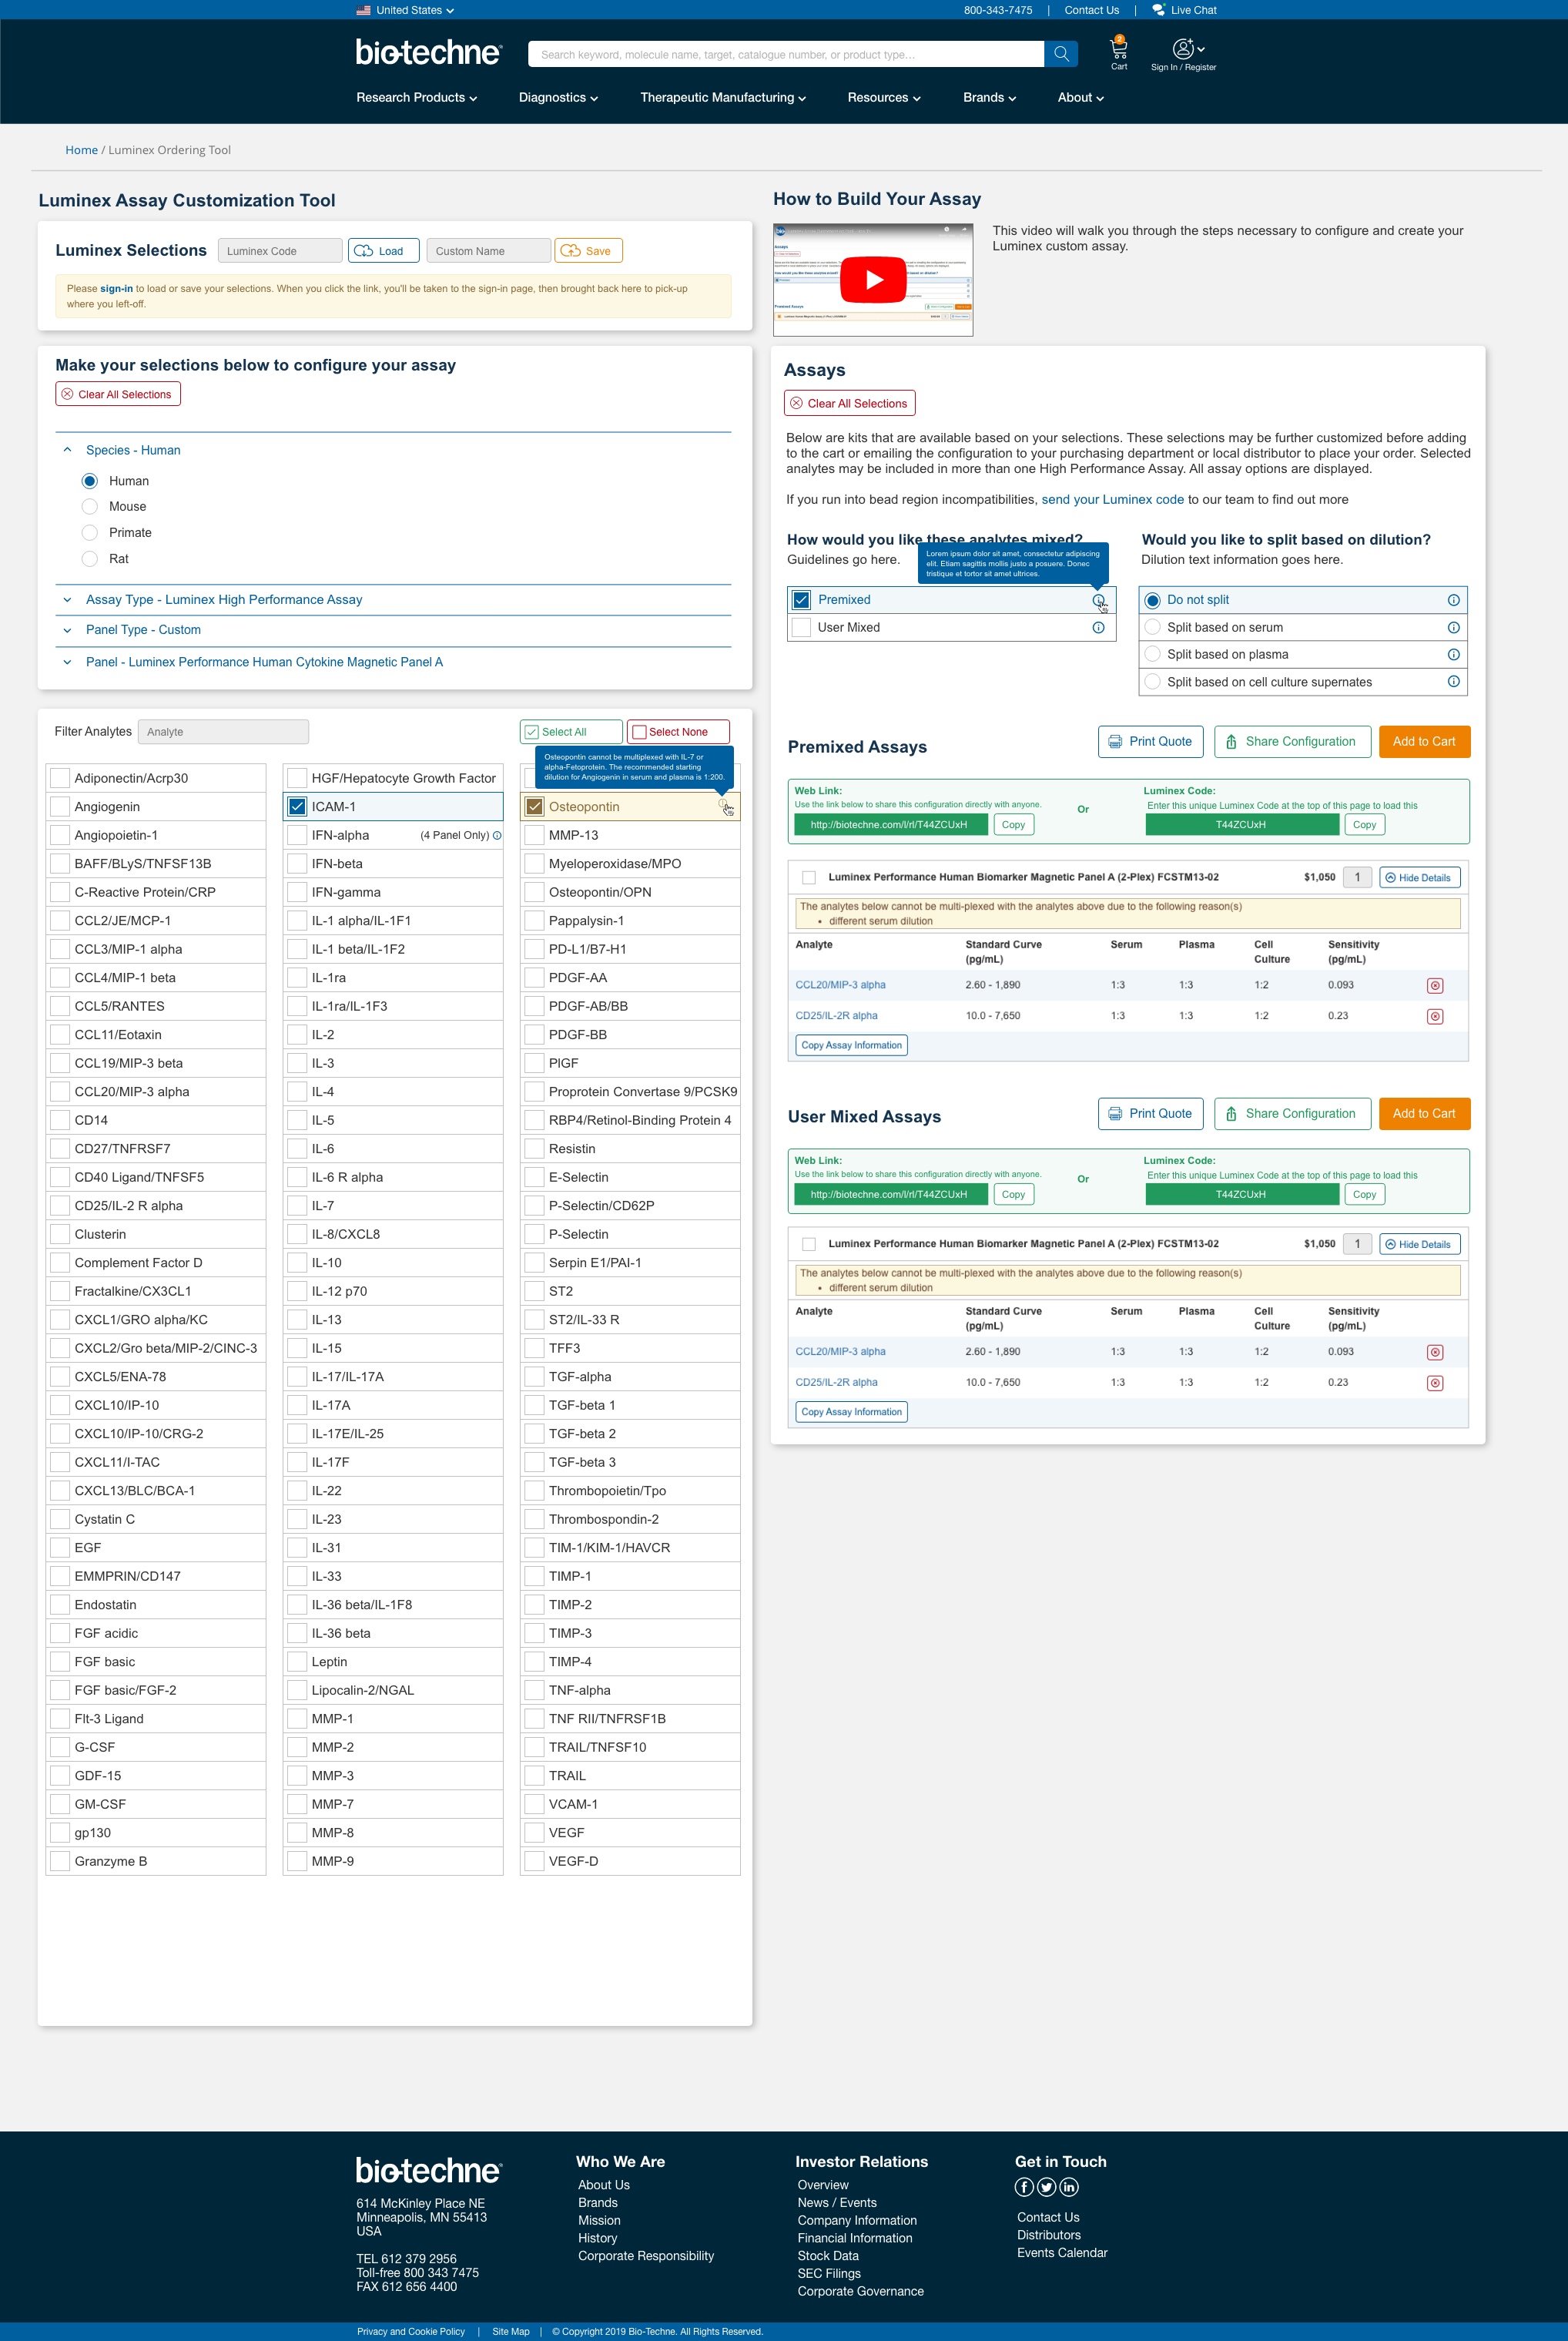Viewport: 1568px width, 2341px height.
Task: Check the Angiogenin analyte checkbox
Action: coord(60,806)
